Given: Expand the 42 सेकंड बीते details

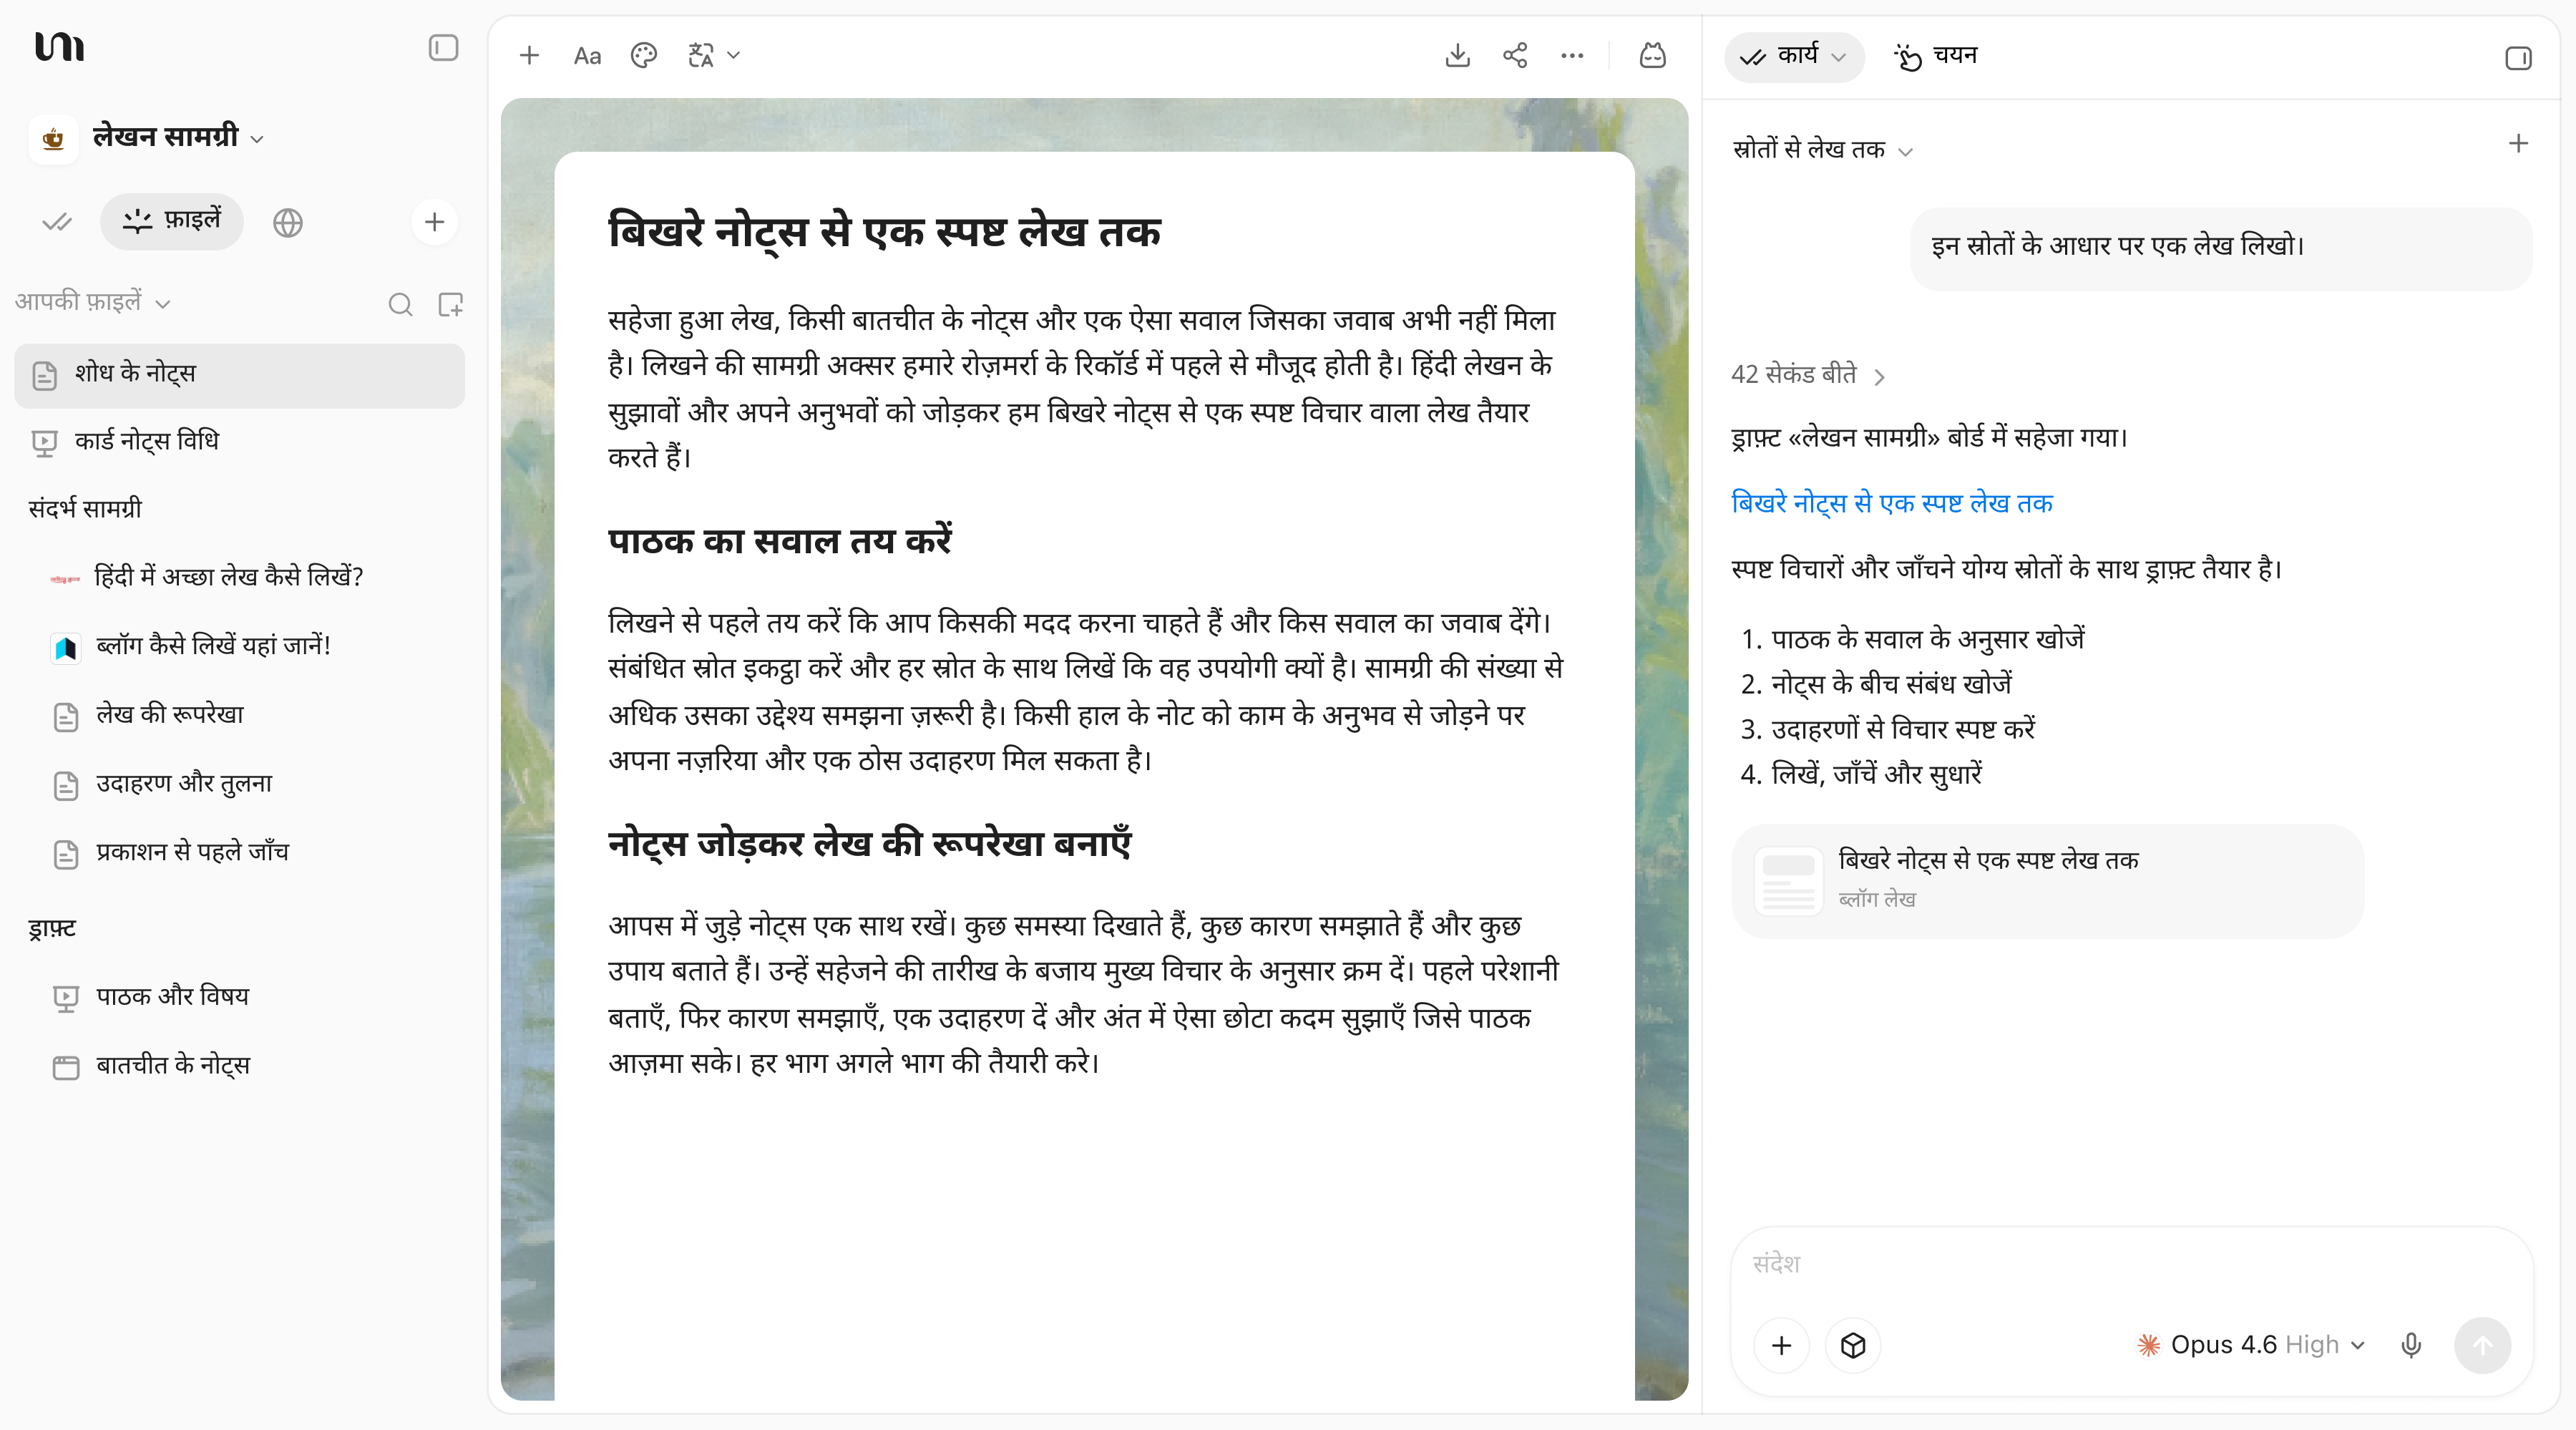Looking at the screenshot, I should (x=1808, y=375).
